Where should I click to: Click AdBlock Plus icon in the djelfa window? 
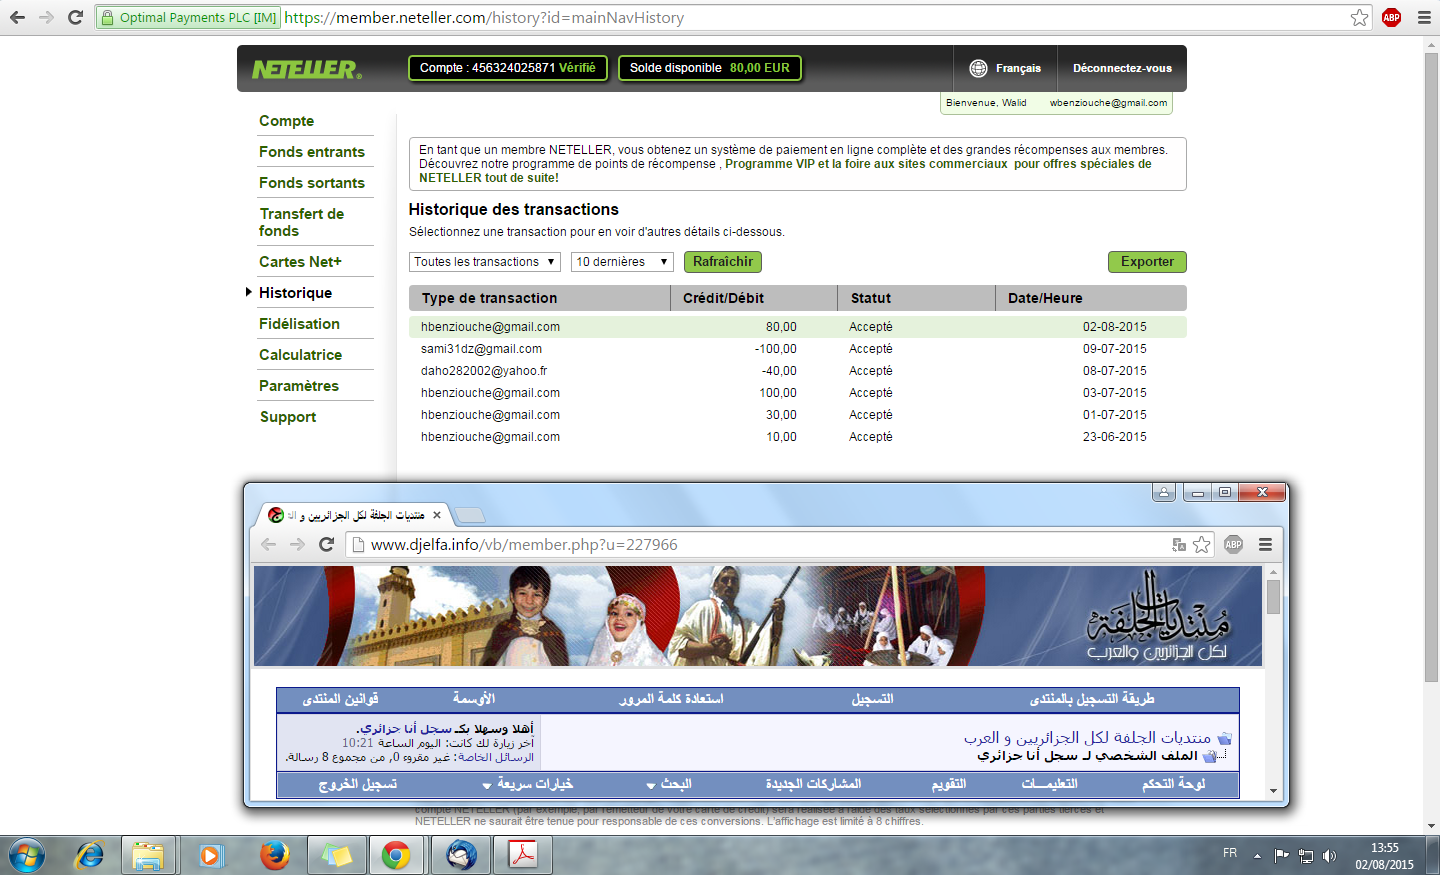1233,544
